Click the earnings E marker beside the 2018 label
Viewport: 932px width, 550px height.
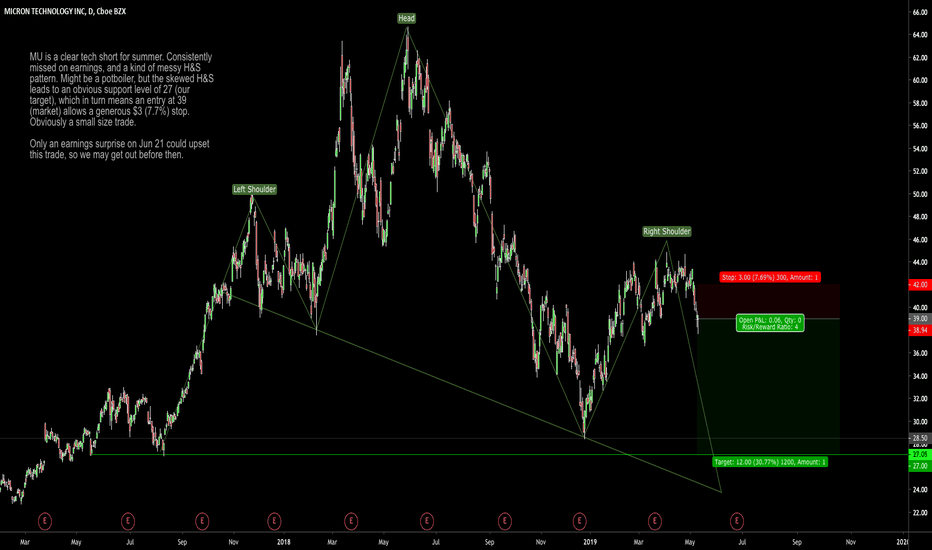pyautogui.click(x=274, y=521)
